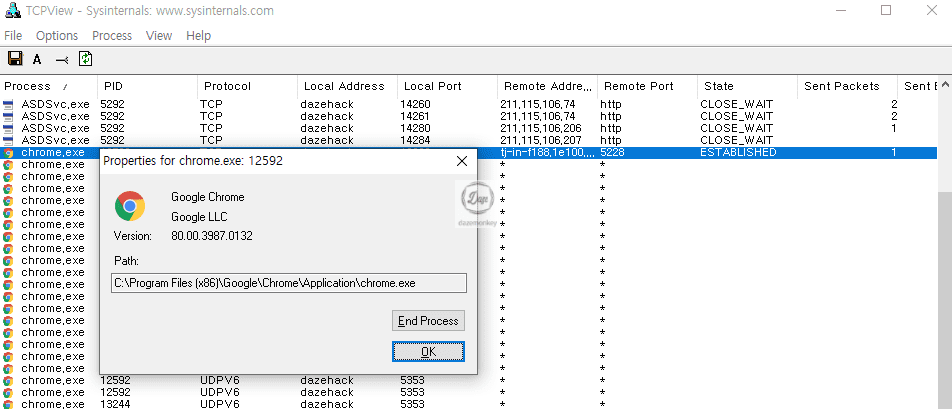Click the TCPView app icon in title bar

pos(11,10)
